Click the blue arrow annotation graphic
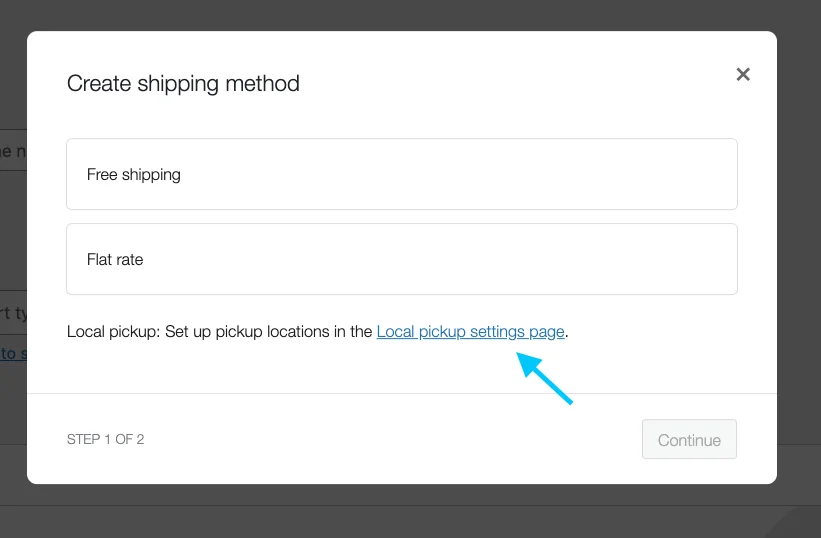 coord(544,378)
